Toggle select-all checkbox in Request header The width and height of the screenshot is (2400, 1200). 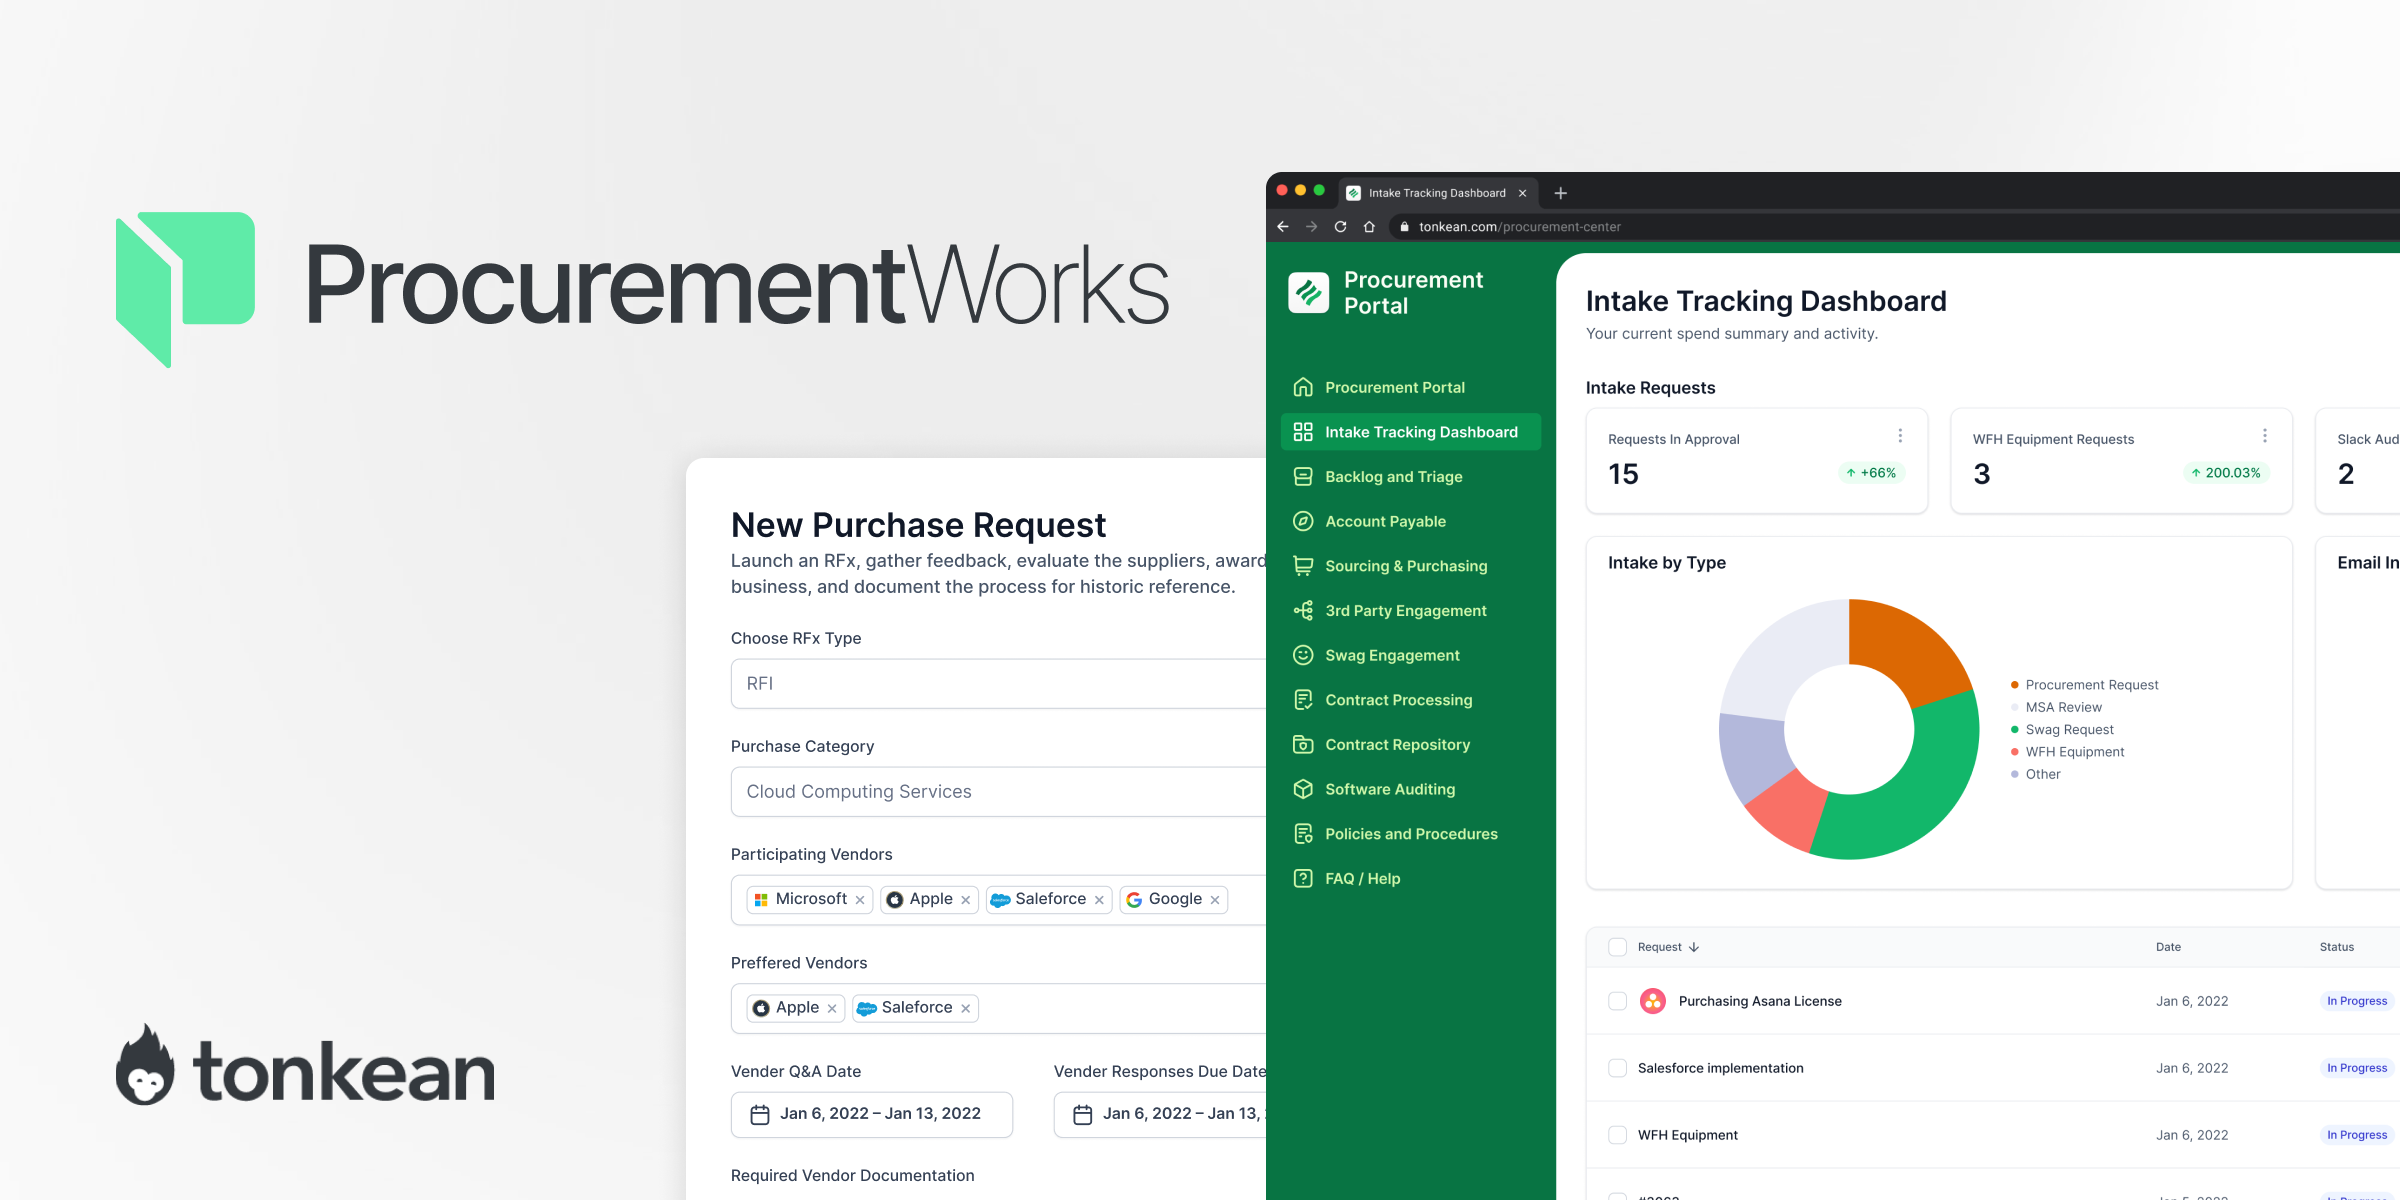(x=1617, y=947)
